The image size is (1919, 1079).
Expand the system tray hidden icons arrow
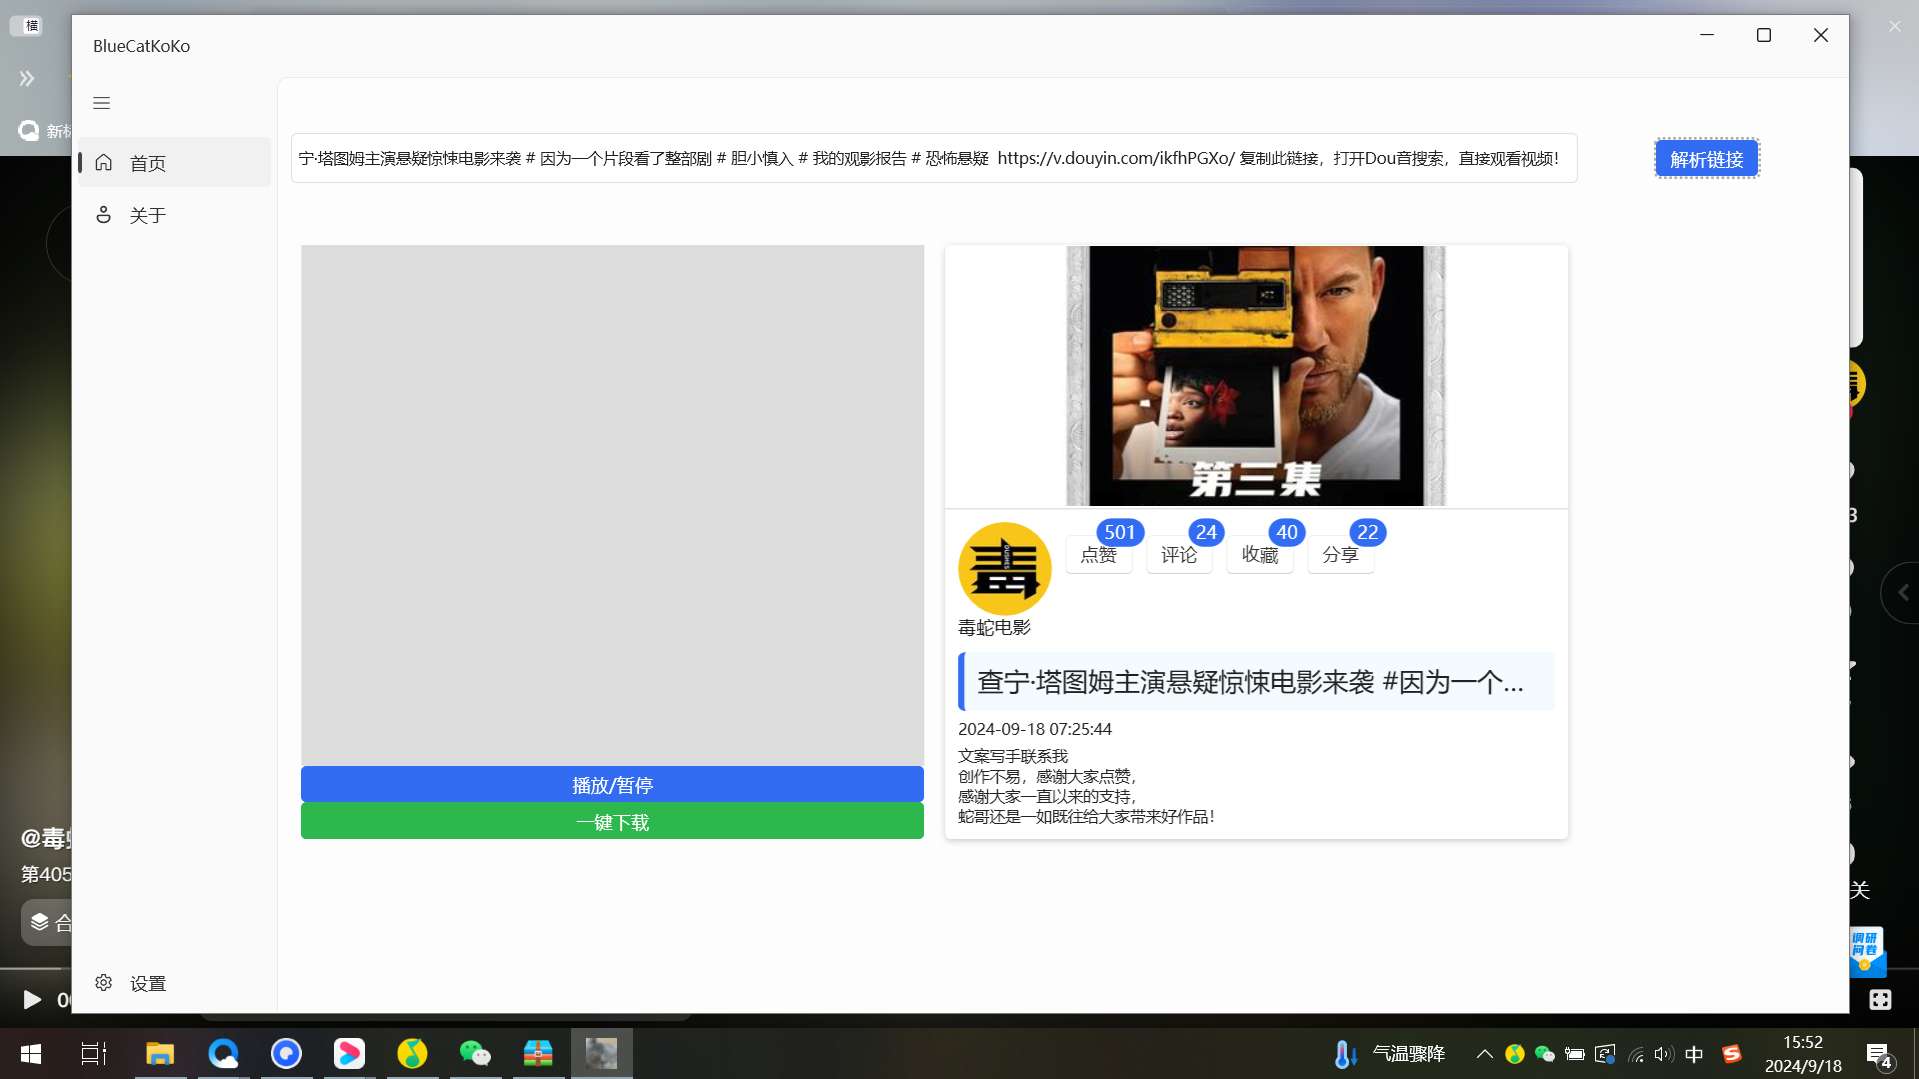tap(1485, 1054)
